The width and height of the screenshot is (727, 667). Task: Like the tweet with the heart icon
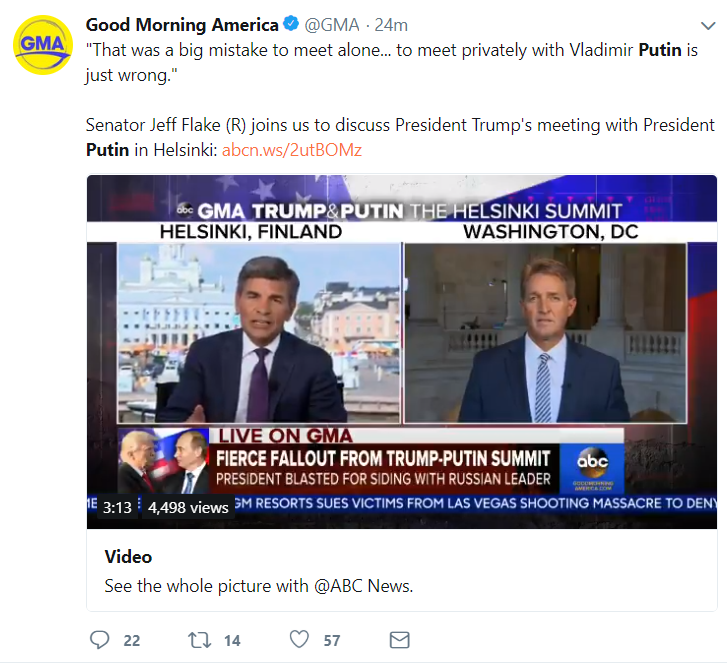[298, 640]
